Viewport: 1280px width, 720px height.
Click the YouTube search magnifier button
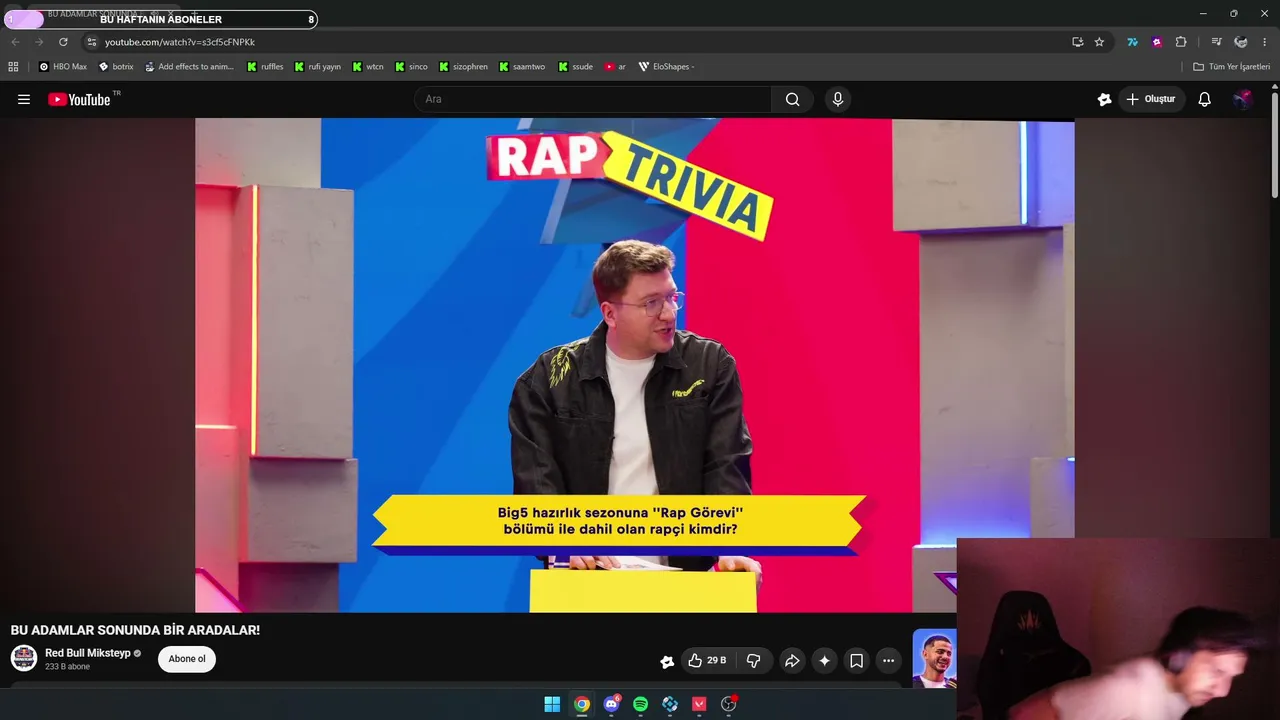(x=792, y=99)
